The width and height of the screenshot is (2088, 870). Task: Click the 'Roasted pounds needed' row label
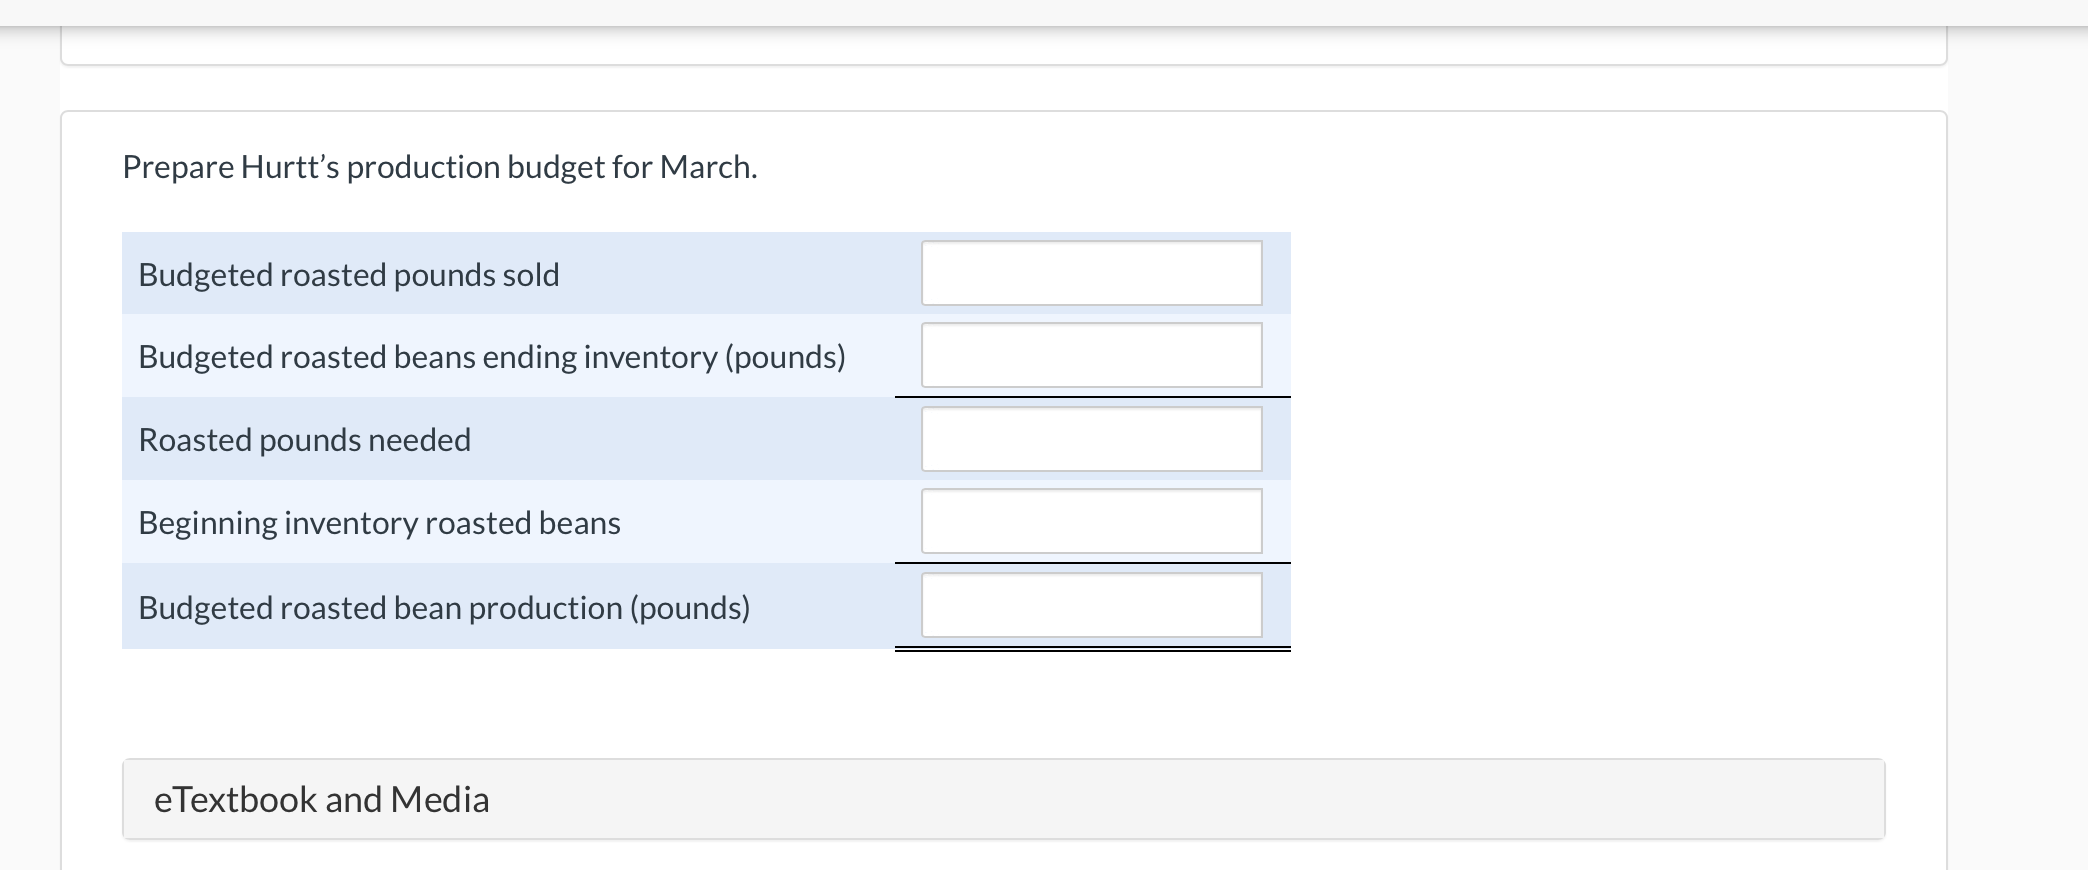click(305, 440)
